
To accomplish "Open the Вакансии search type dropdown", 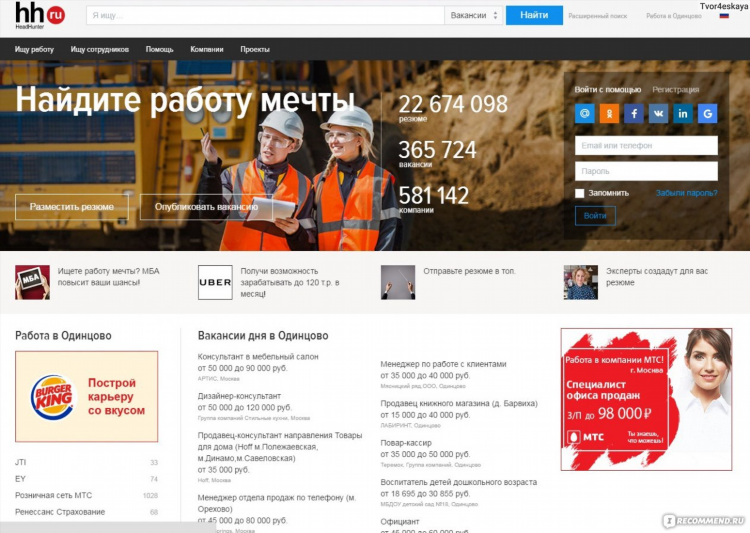I will click(474, 15).
